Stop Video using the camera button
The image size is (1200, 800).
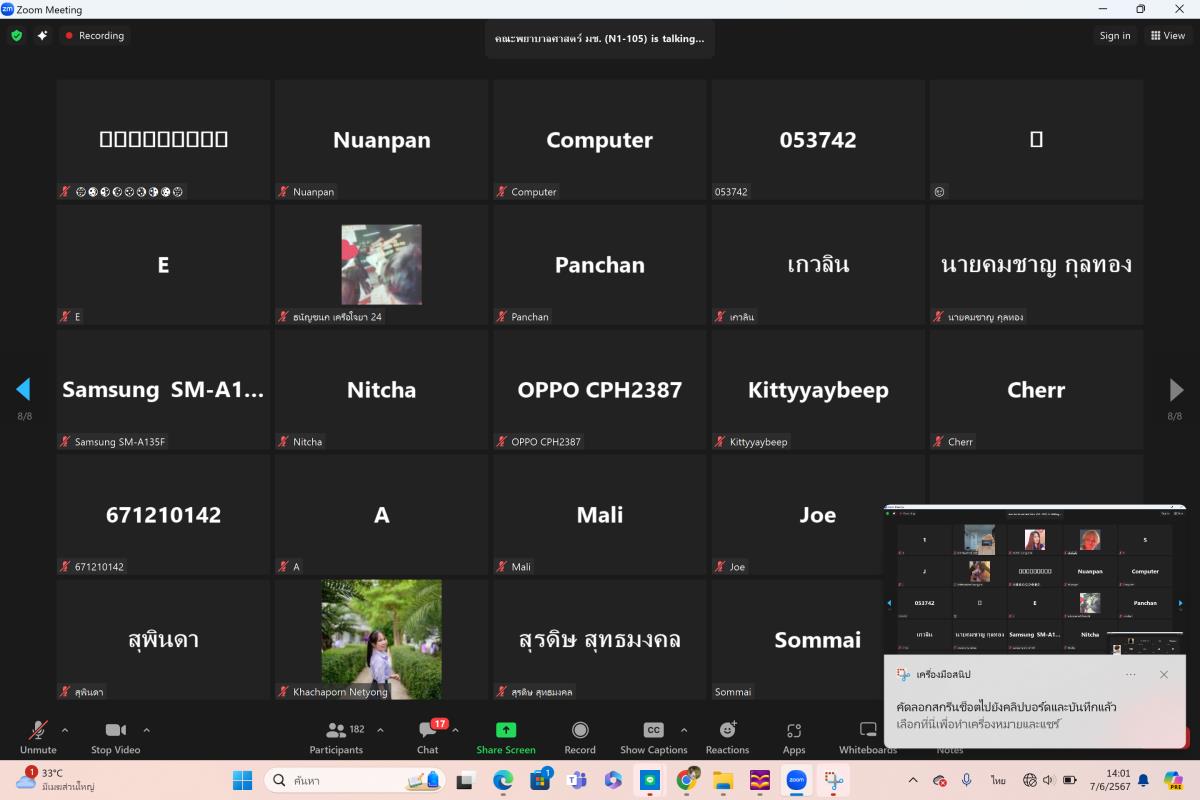(x=116, y=737)
